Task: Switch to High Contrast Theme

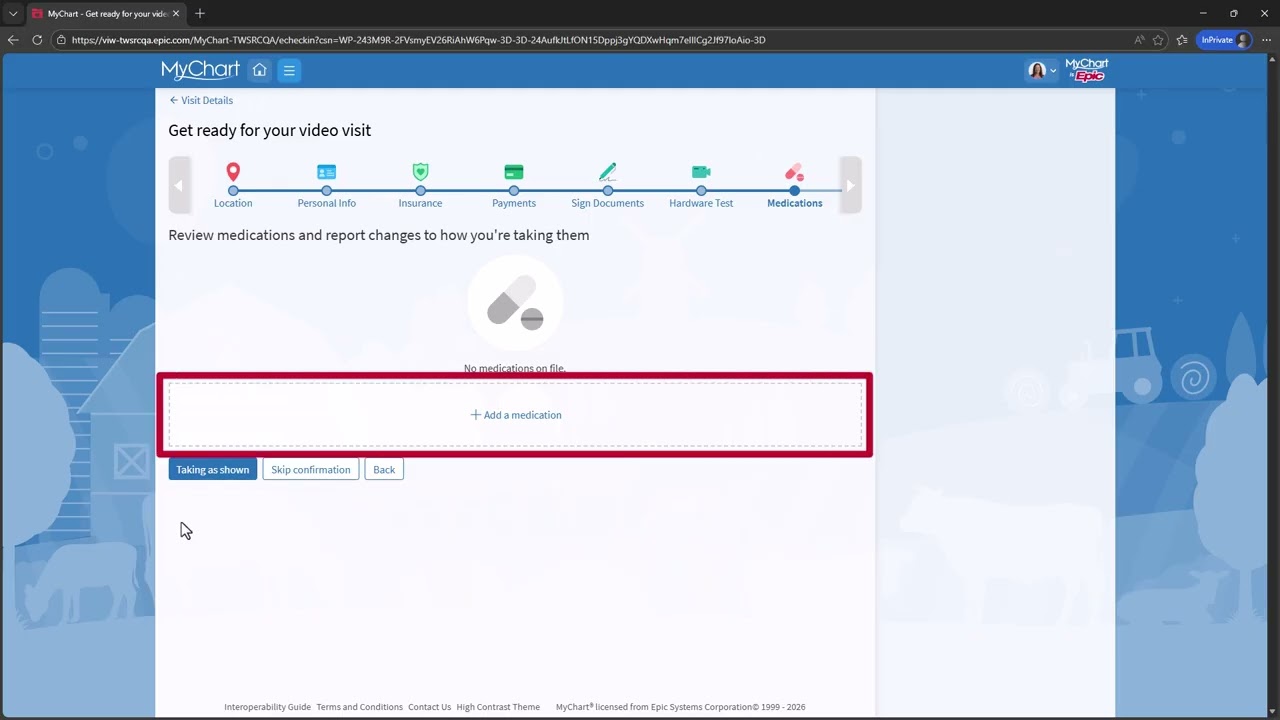Action: coord(498,707)
